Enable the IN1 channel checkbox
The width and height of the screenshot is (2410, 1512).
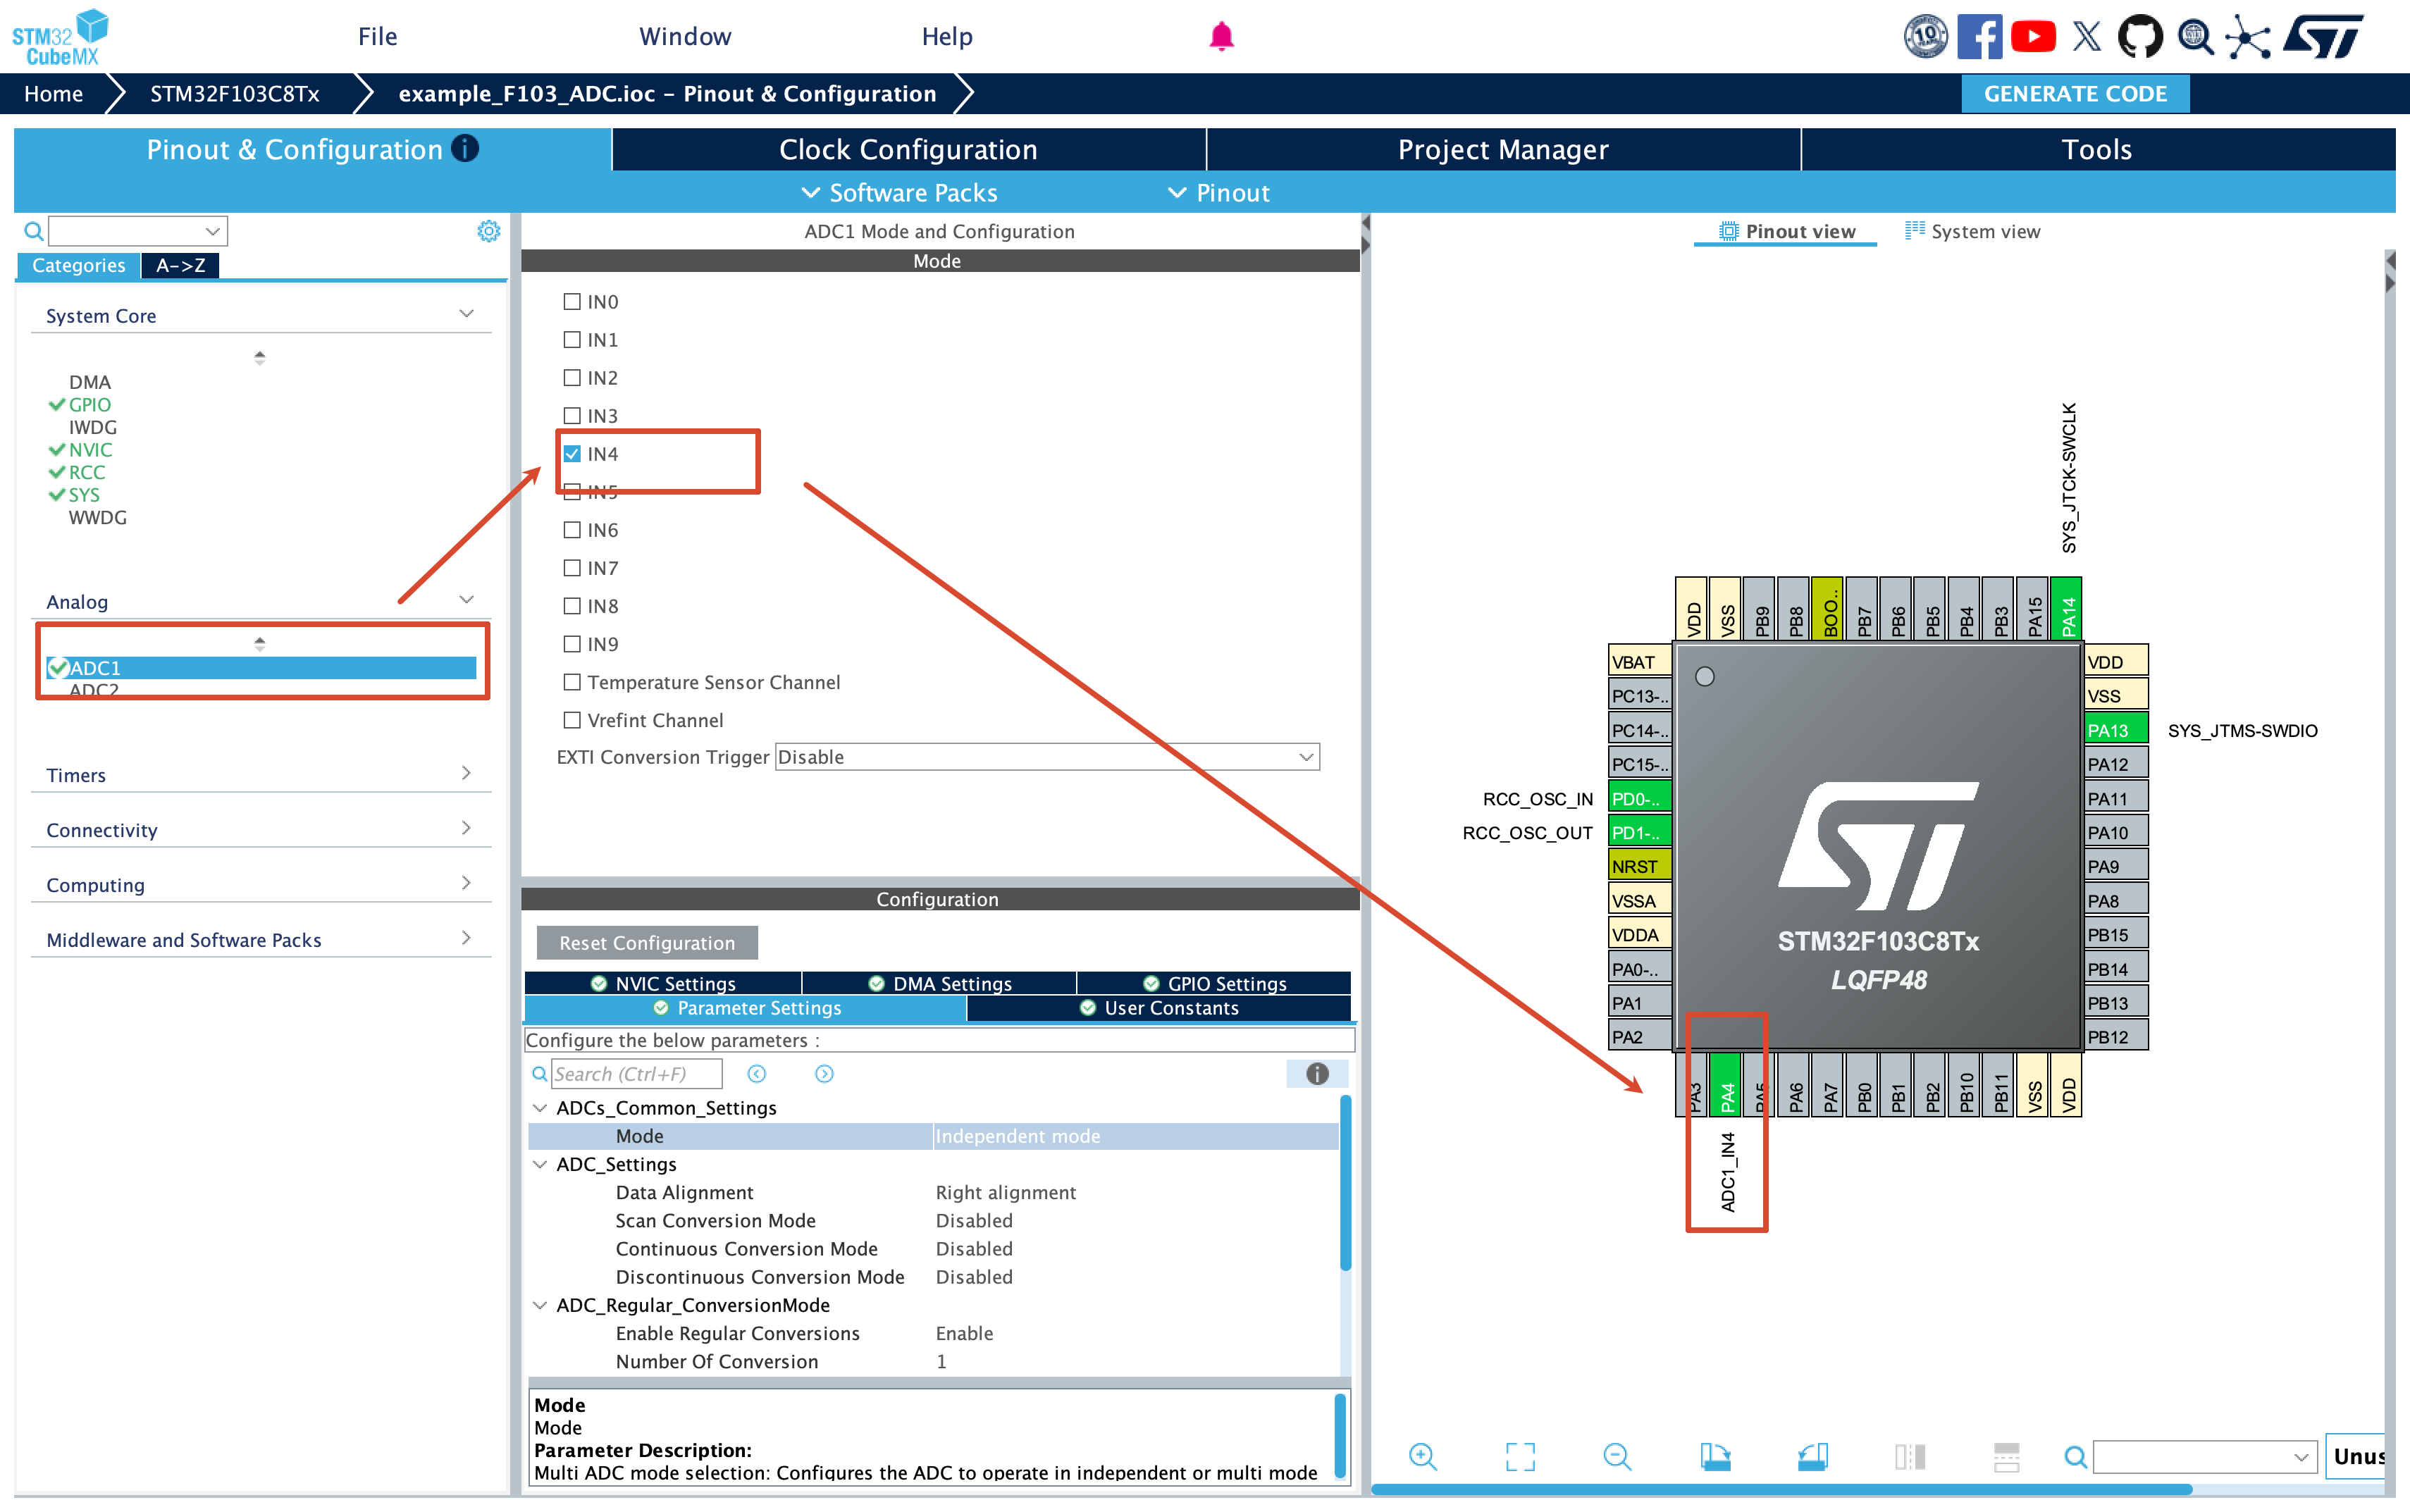tap(572, 339)
